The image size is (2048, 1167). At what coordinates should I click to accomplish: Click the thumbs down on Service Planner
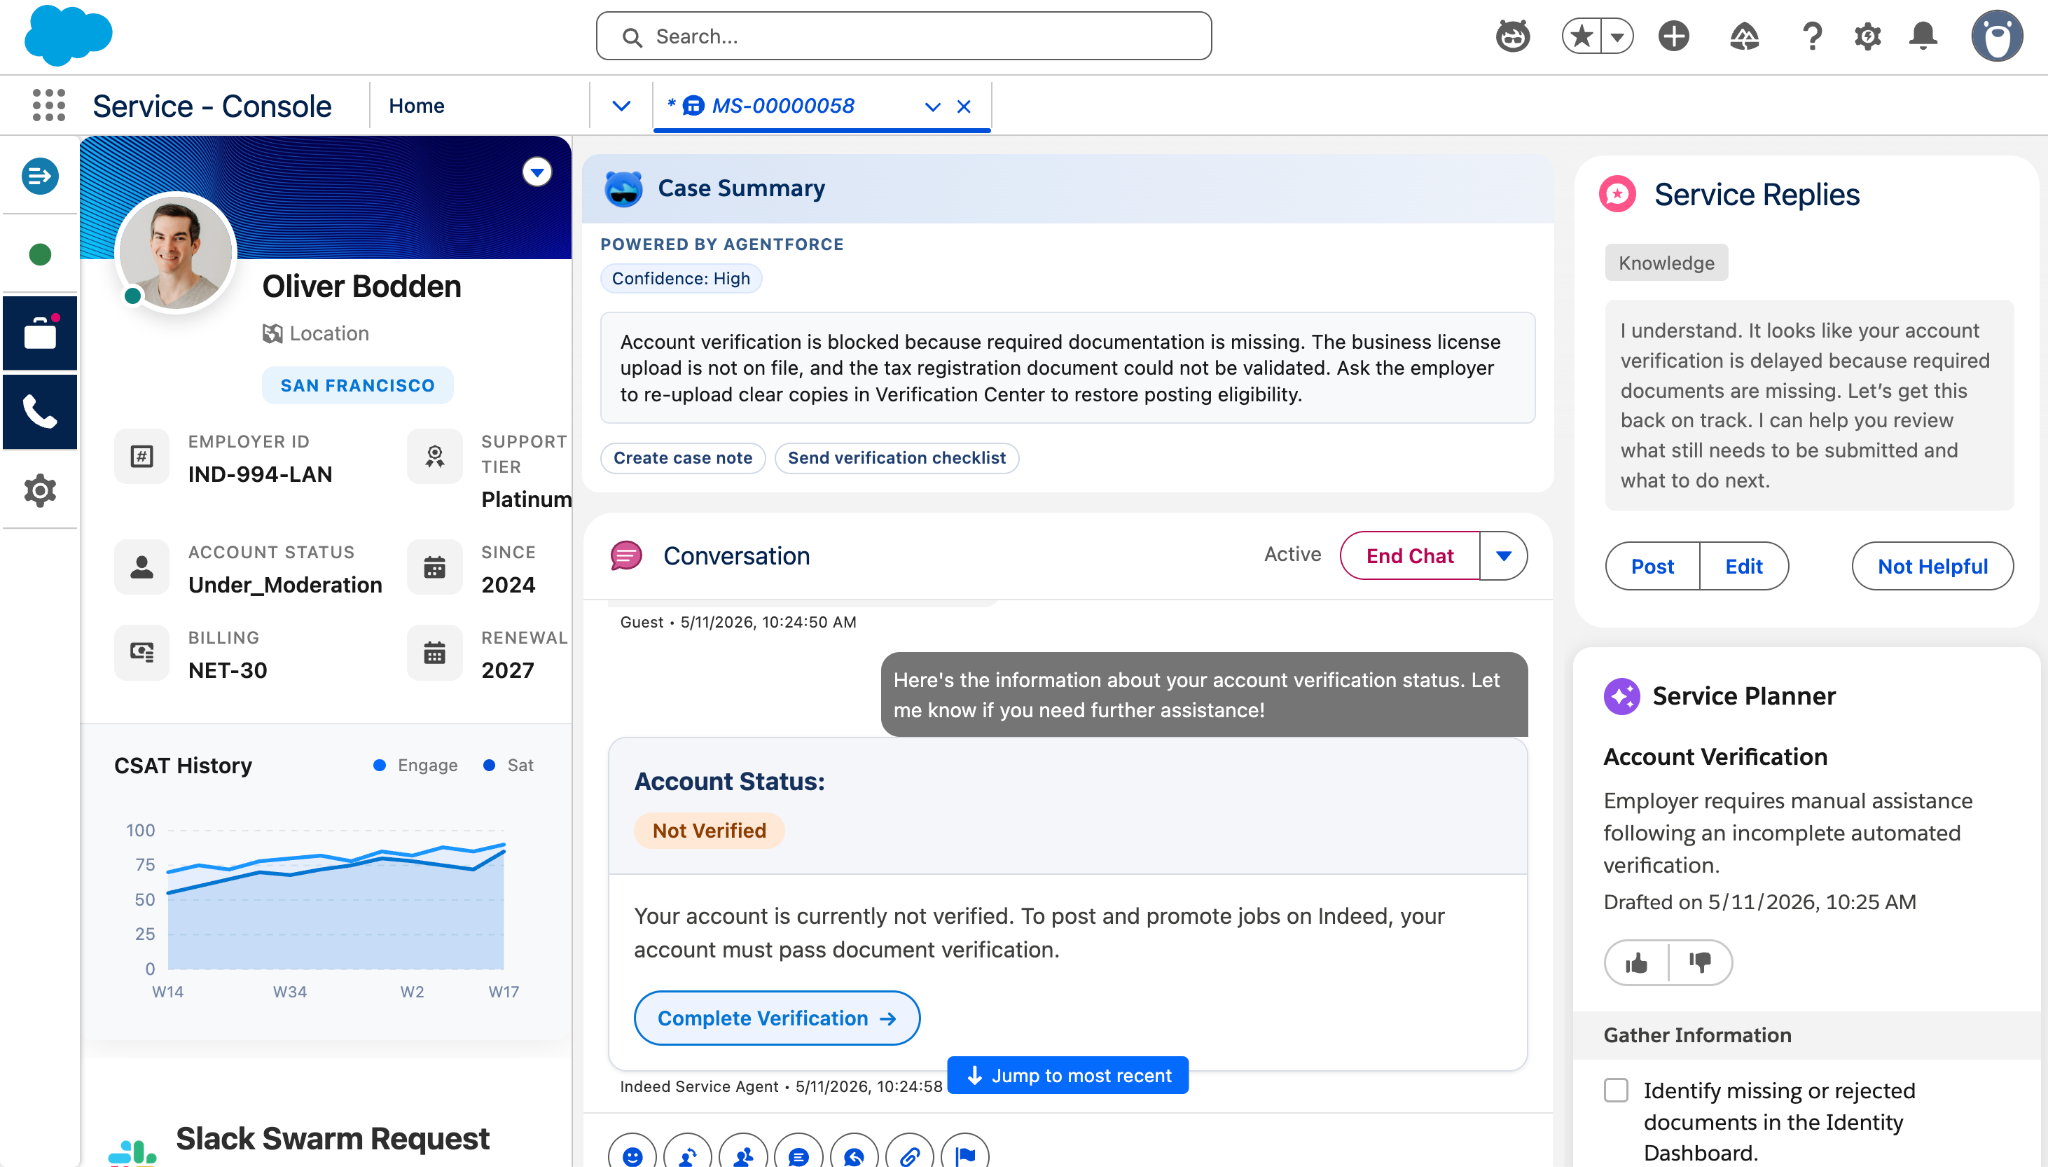1700,963
